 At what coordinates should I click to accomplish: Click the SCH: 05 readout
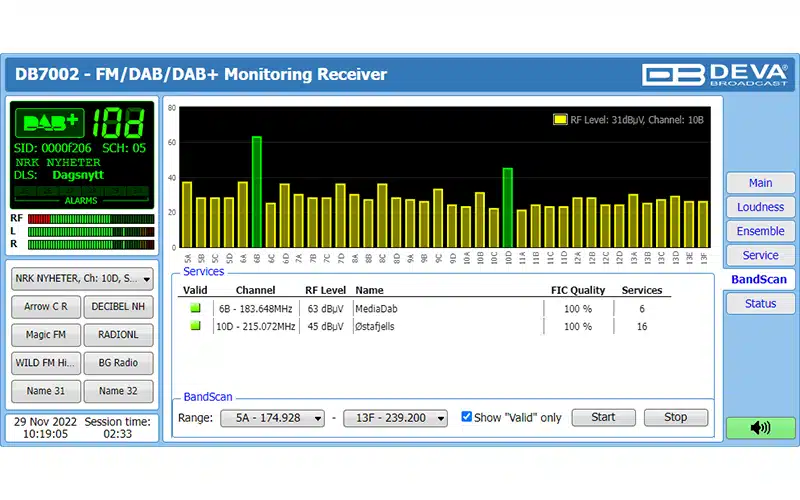pos(124,148)
